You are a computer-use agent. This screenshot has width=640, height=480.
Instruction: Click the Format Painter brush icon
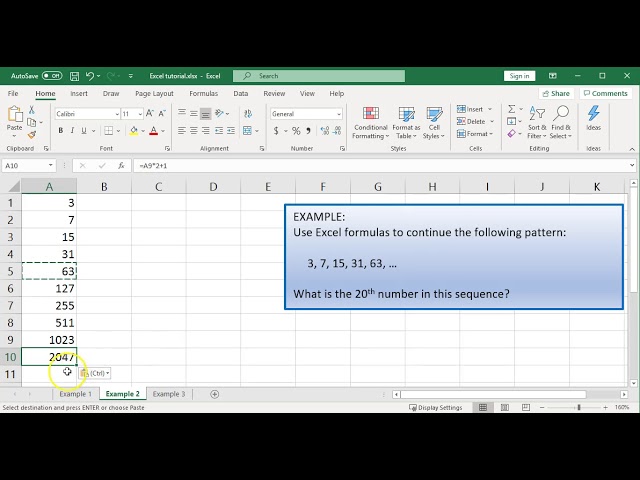(x=31, y=135)
